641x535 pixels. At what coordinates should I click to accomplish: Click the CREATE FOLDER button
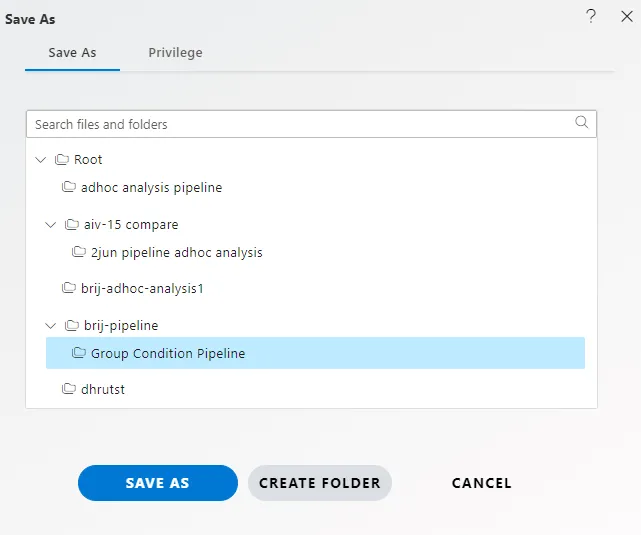[x=320, y=483]
